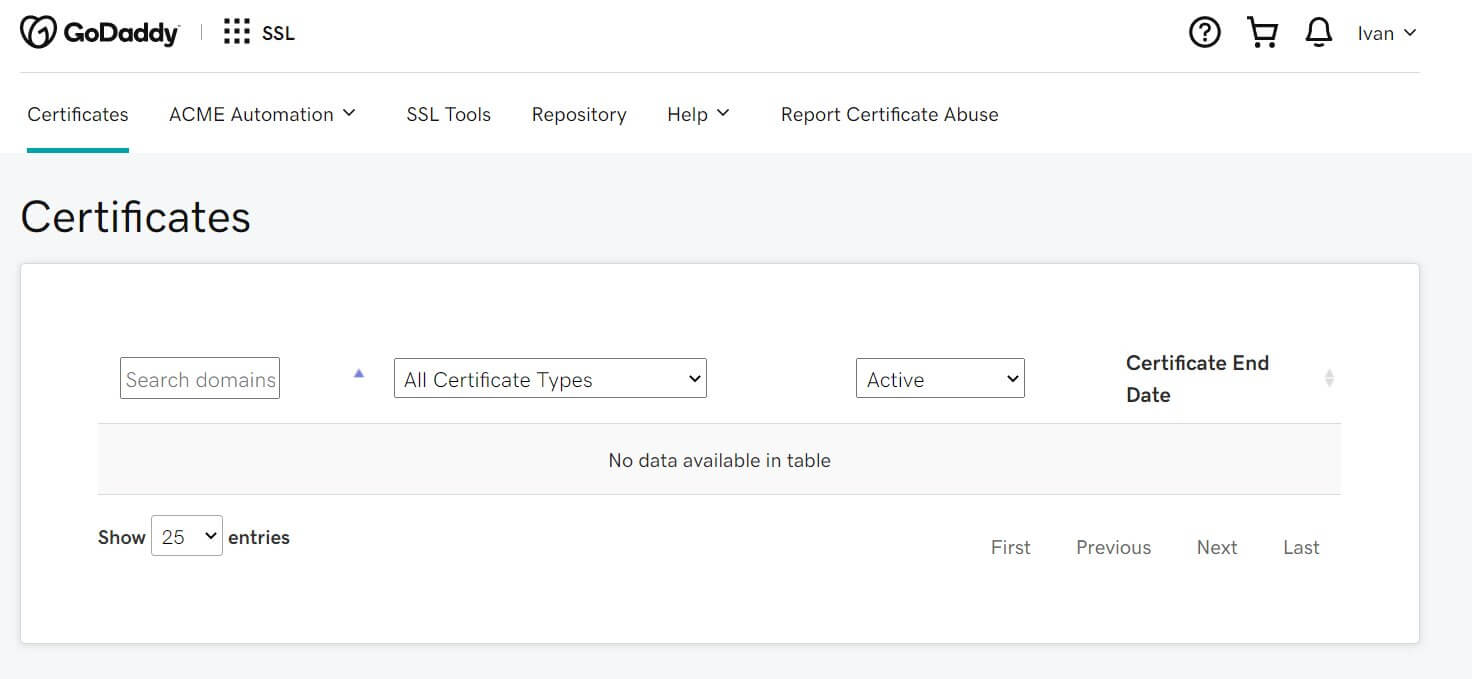Open the All Certificate Types dropdown
Image resolution: width=1472 pixels, height=679 pixels.
pos(549,378)
